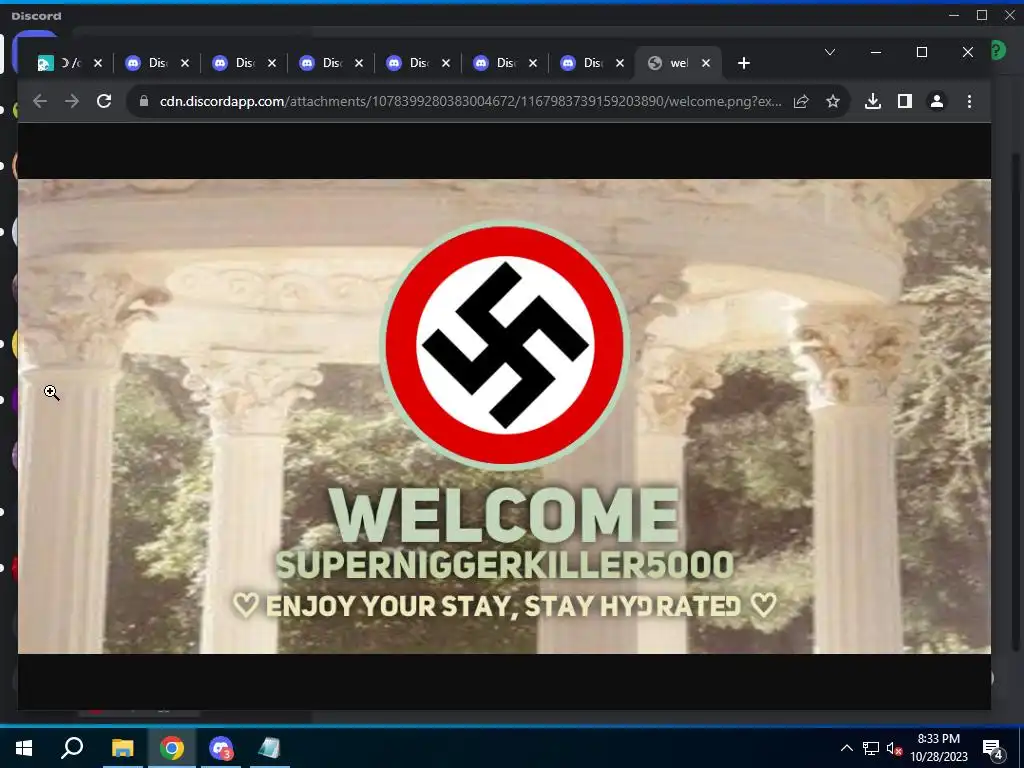
Task: Zoom into the displayed image
Action: (504, 416)
